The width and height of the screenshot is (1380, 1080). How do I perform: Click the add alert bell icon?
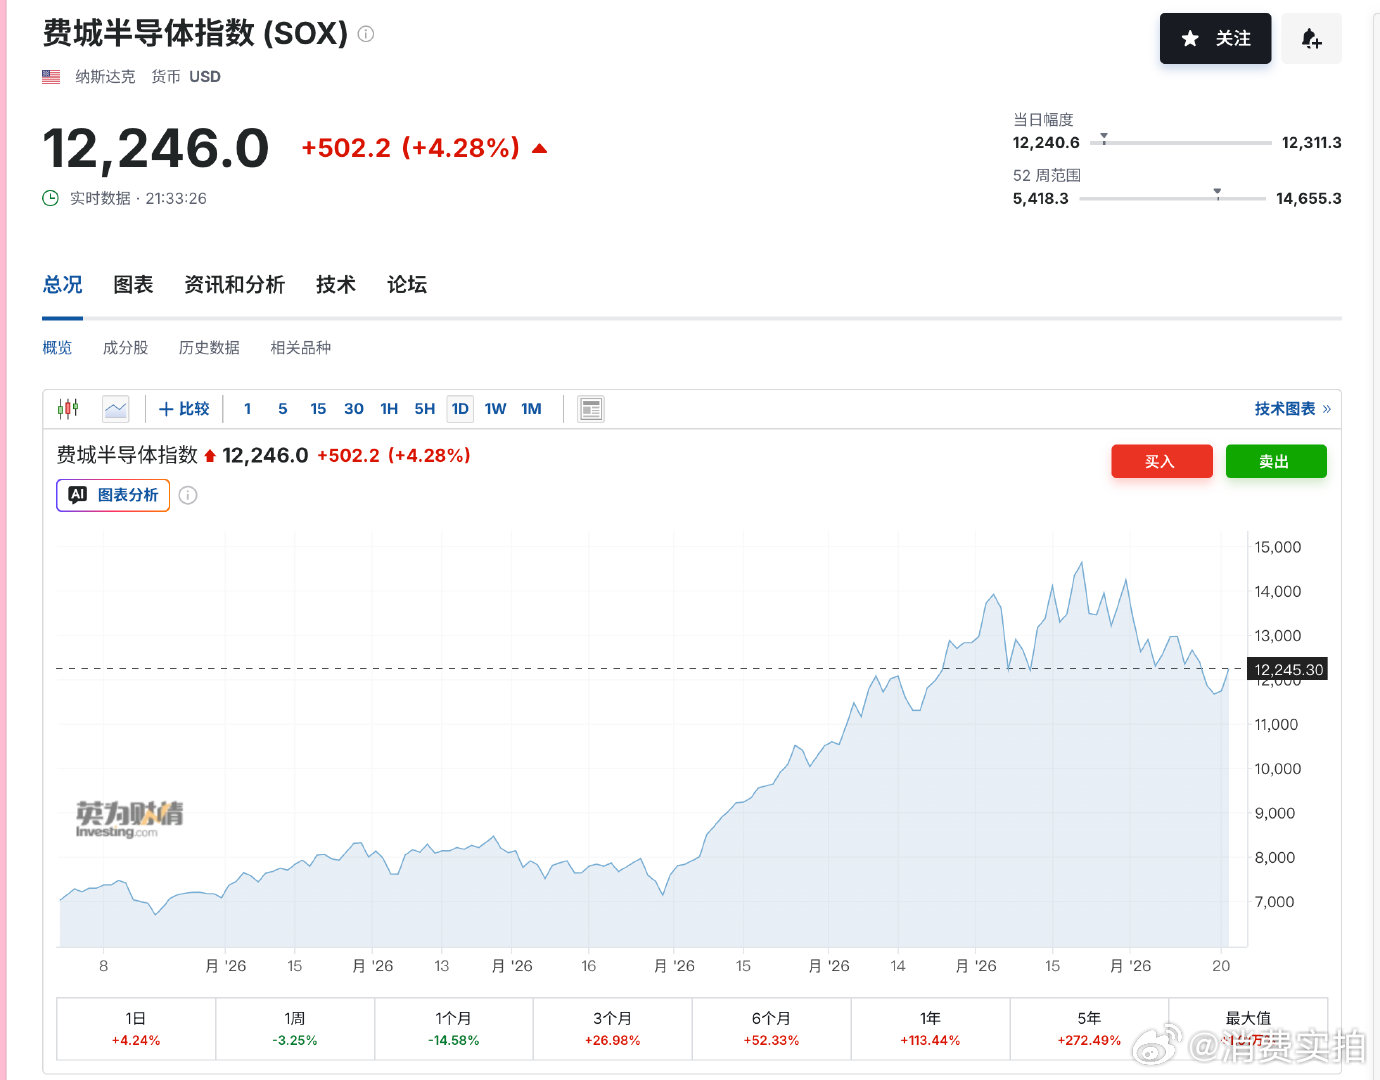point(1311,38)
